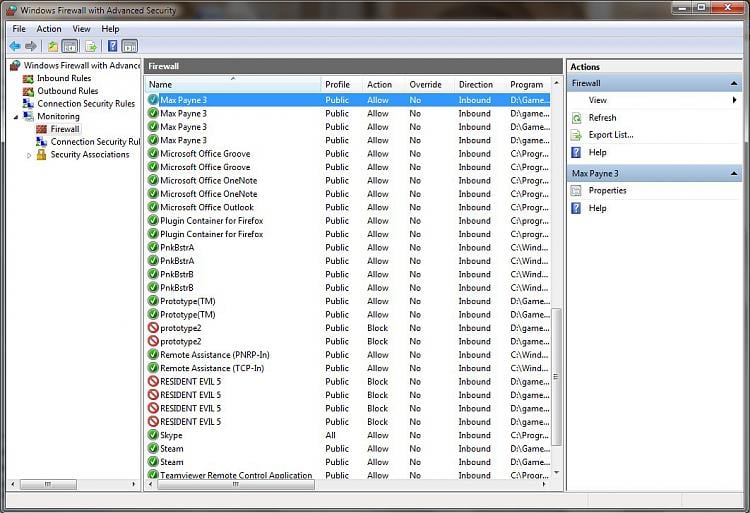750x513 pixels.
Task: Open the File menu
Action: tap(19, 29)
